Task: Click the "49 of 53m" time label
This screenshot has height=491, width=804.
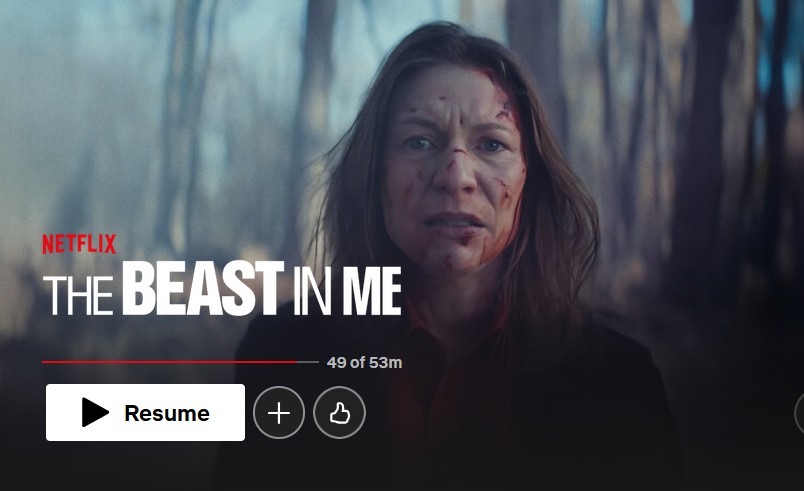Action: [x=365, y=363]
